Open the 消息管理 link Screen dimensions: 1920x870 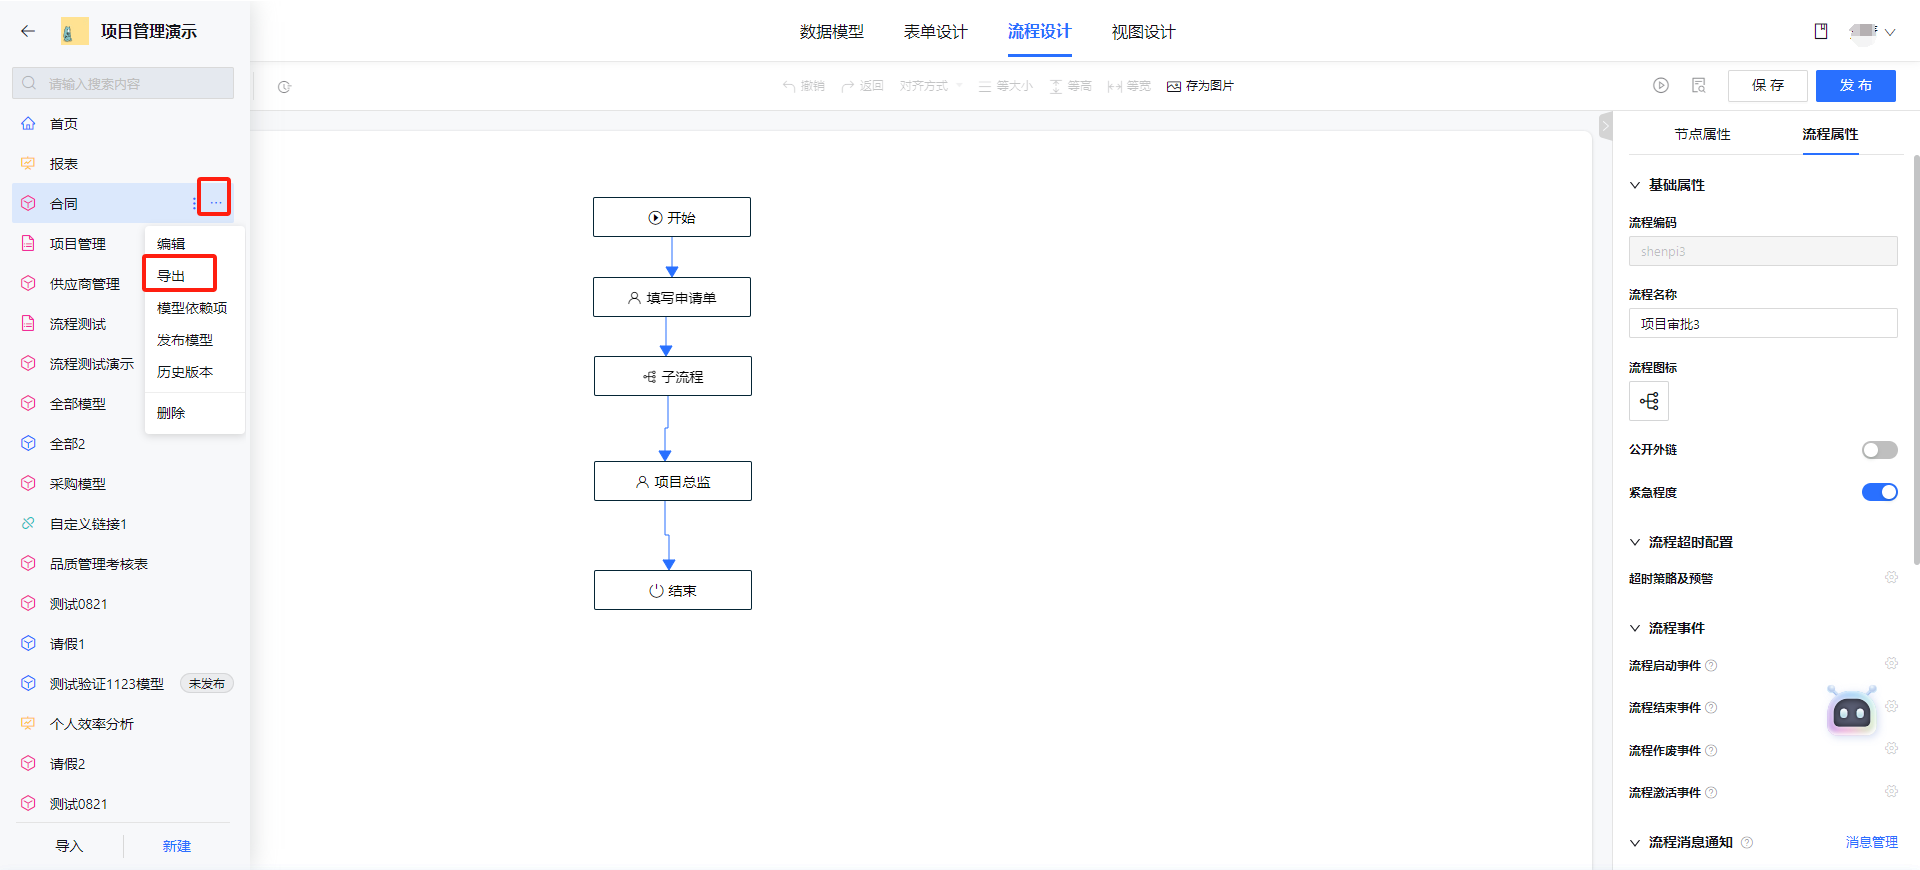click(x=1872, y=842)
